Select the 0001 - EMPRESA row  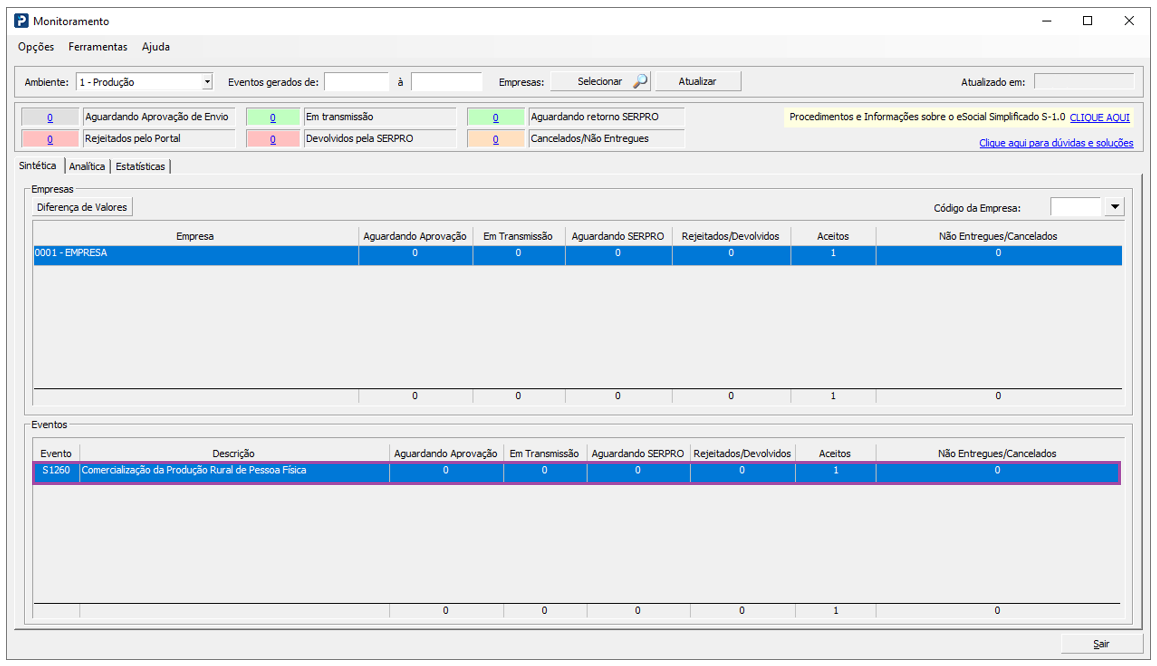pos(578,255)
